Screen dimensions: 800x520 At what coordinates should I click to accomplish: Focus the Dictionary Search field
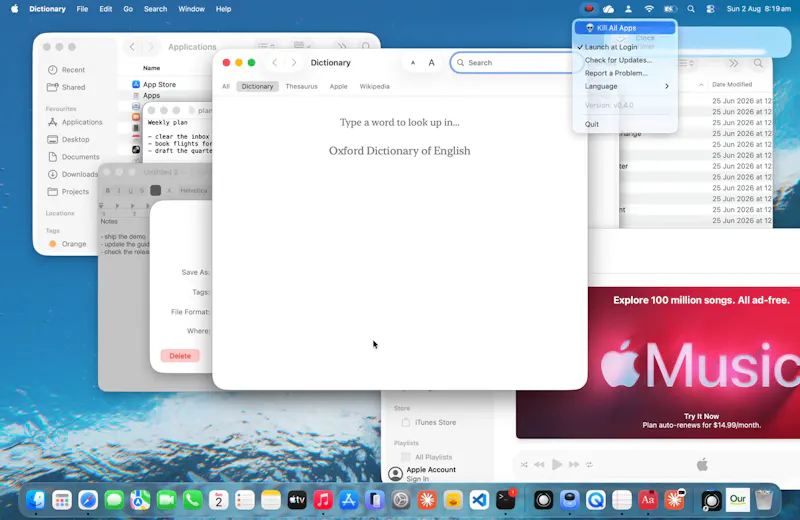pyautogui.click(x=516, y=63)
